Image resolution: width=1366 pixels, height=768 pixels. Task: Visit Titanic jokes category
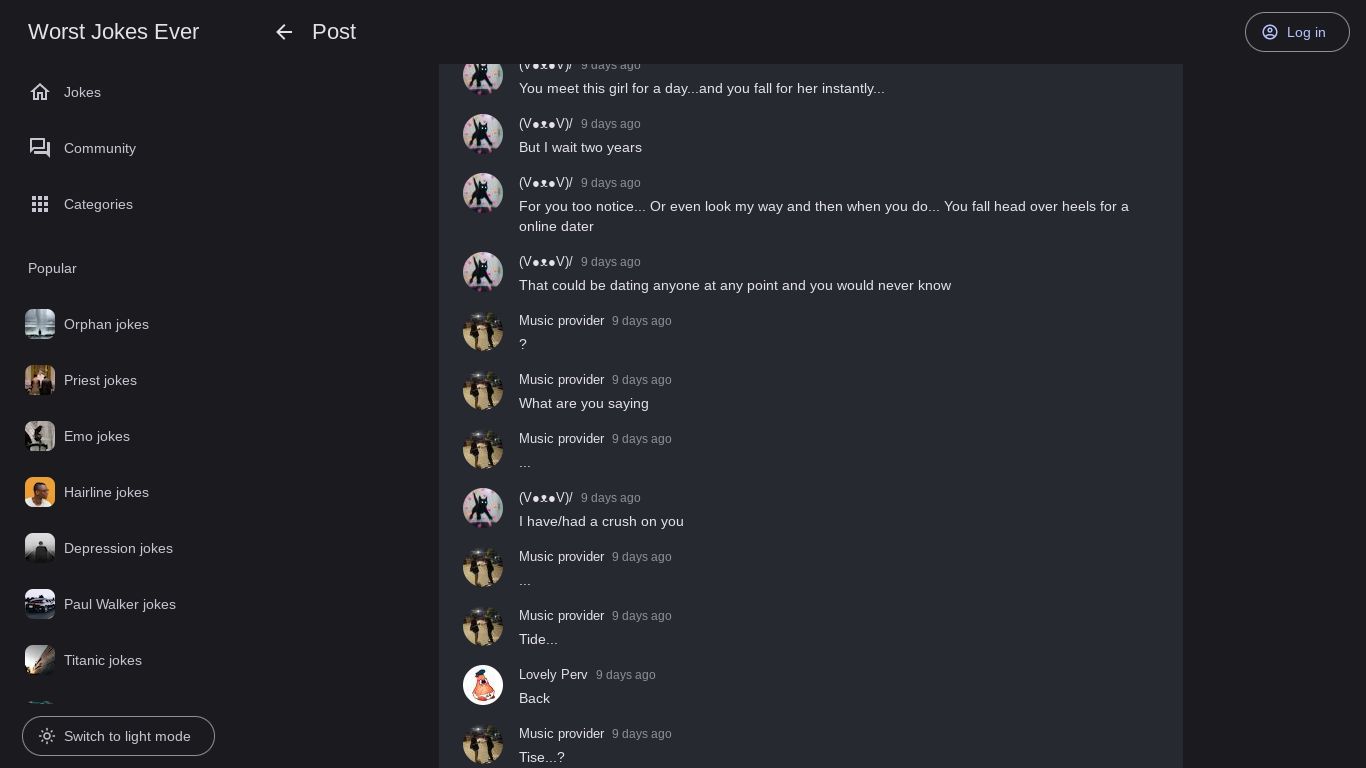click(x=103, y=660)
